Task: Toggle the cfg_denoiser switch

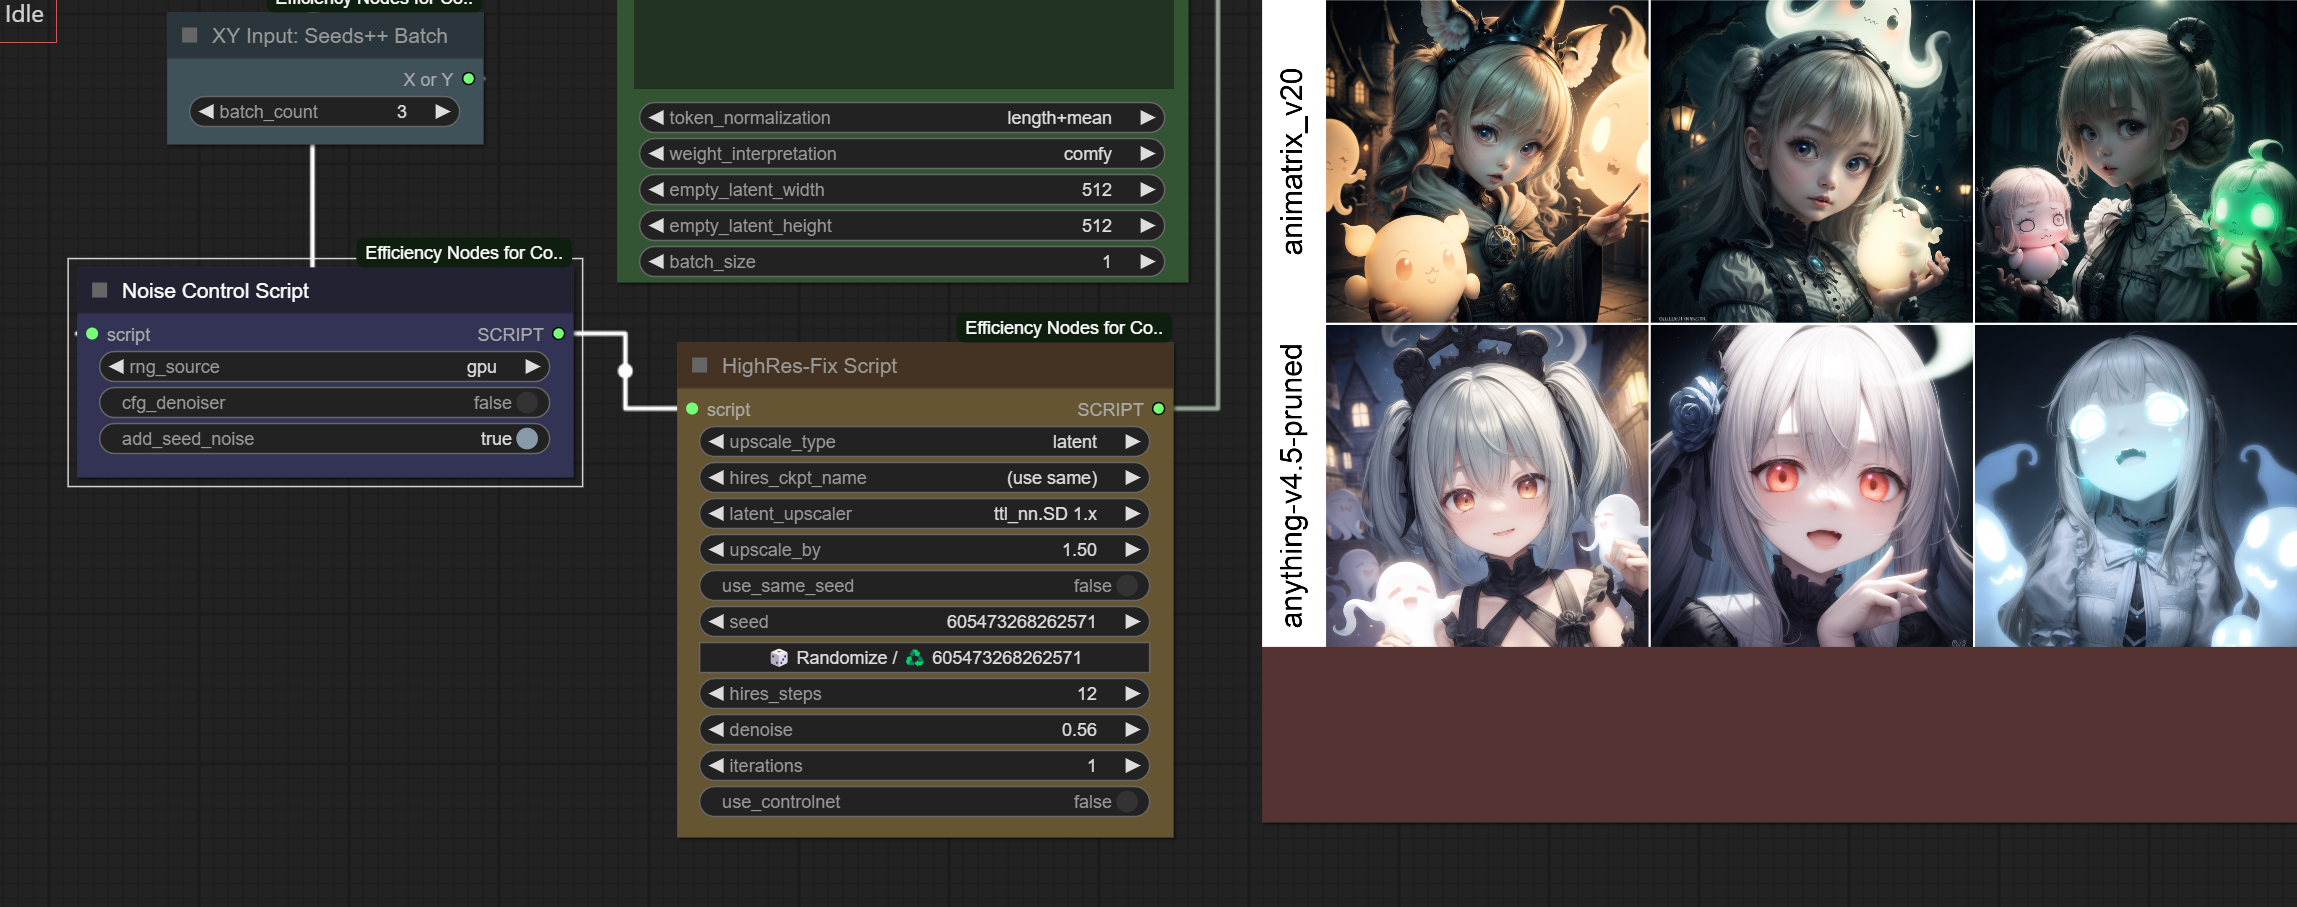Action: click(527, 403)
